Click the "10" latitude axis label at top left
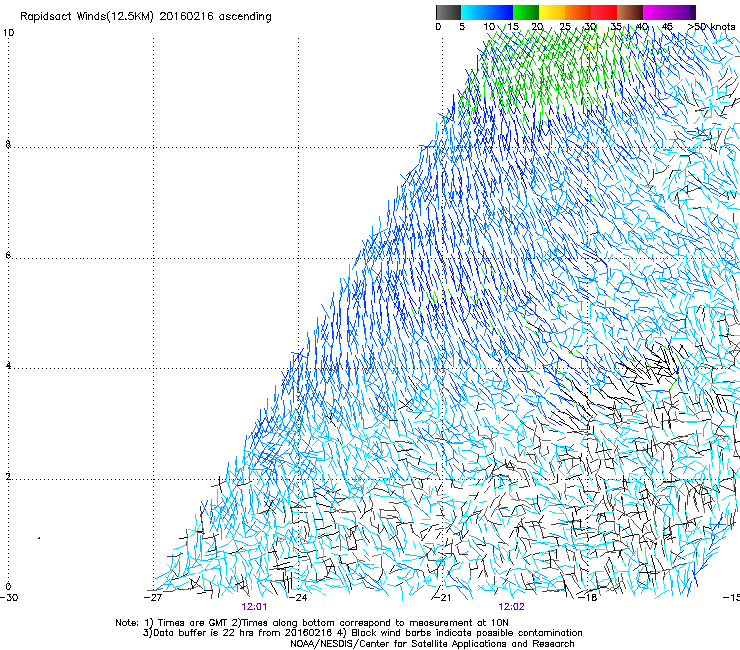Screen dimensions: 740x650 pos(9,33)
